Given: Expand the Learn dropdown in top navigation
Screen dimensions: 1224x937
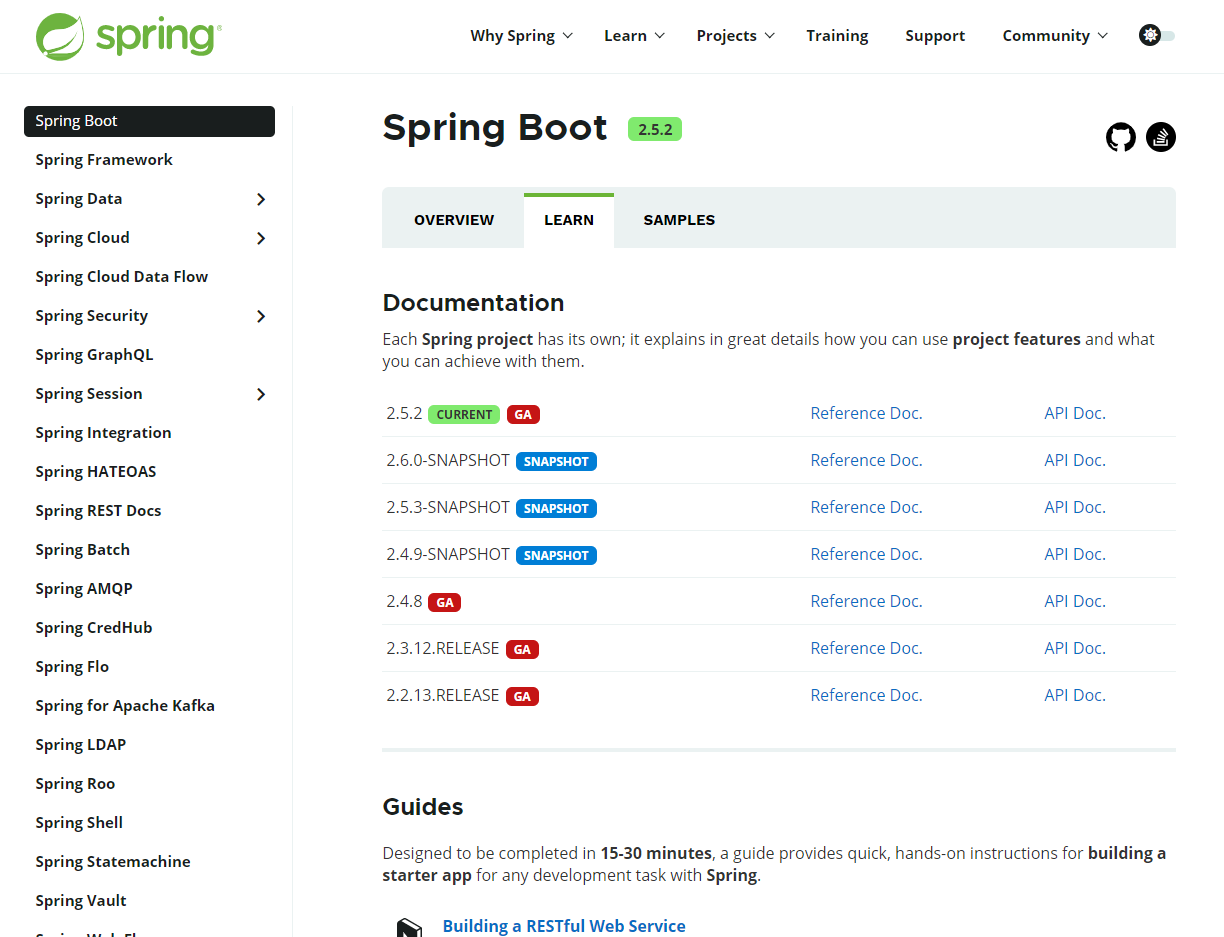Looking at the screenshot, I should point(635,36).
